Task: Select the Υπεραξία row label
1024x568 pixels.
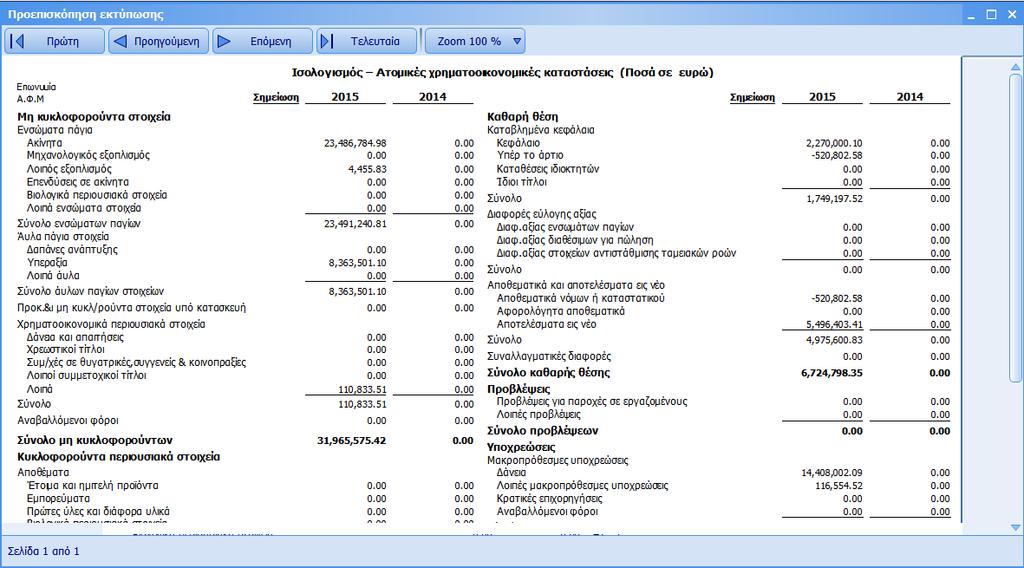Action: (47, 262)
